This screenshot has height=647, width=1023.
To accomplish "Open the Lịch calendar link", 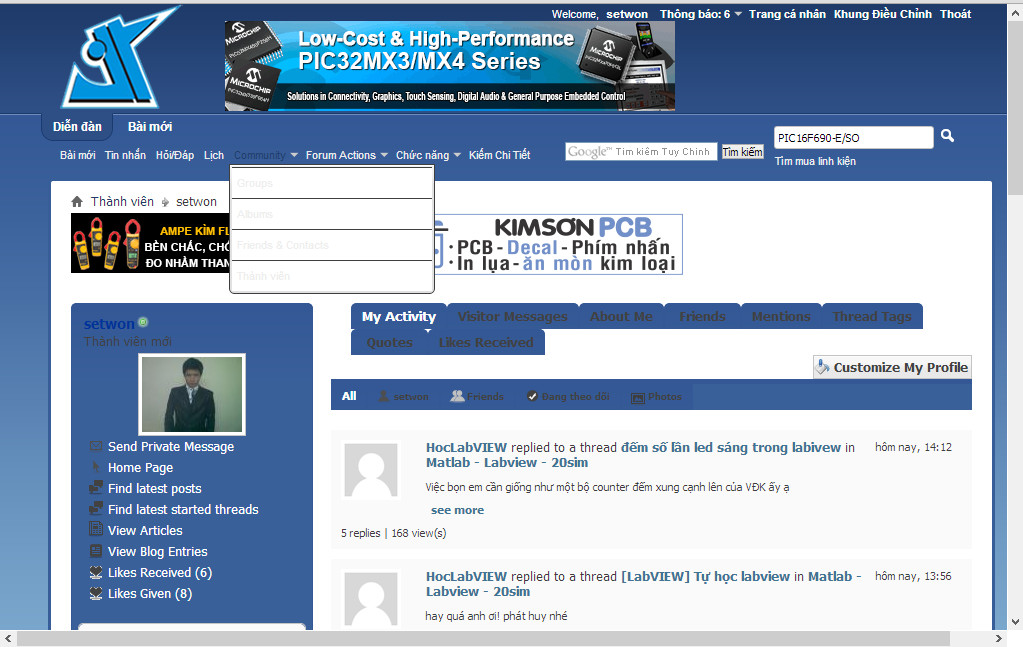I will coord(214,155).
